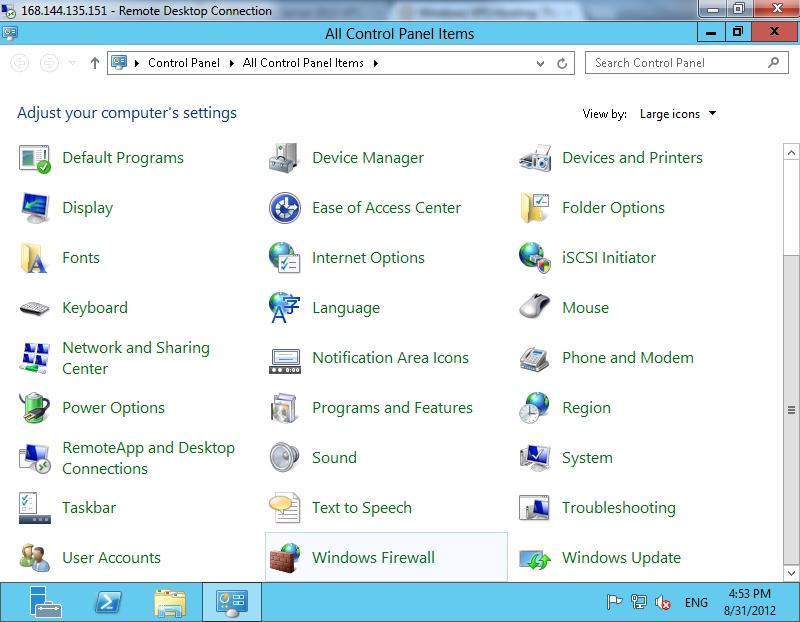Screen dimensions: 800x622
Task: Open the Power Options battery icon
Action: click(35, 408)
